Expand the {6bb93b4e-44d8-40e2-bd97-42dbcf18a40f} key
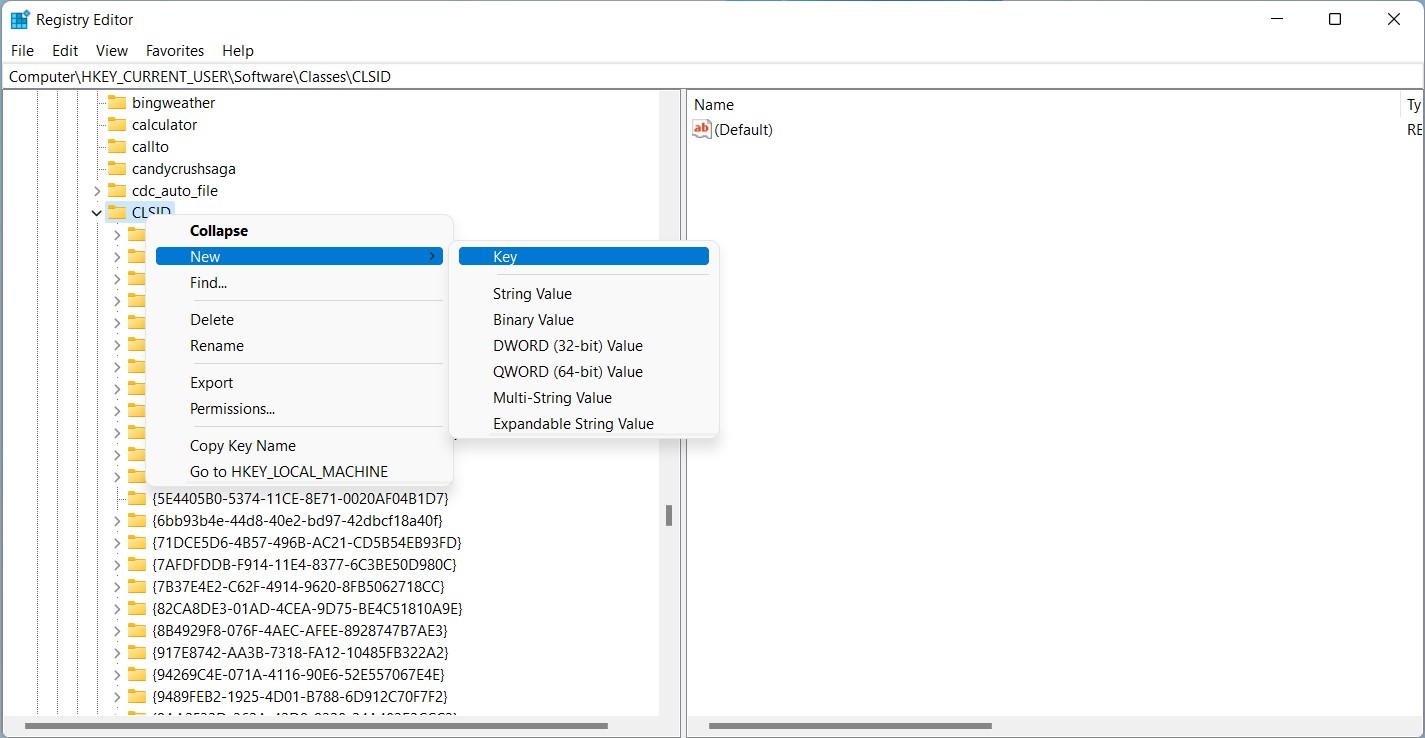The height and width of the screenshot is (738, 1425). (117, 521)
